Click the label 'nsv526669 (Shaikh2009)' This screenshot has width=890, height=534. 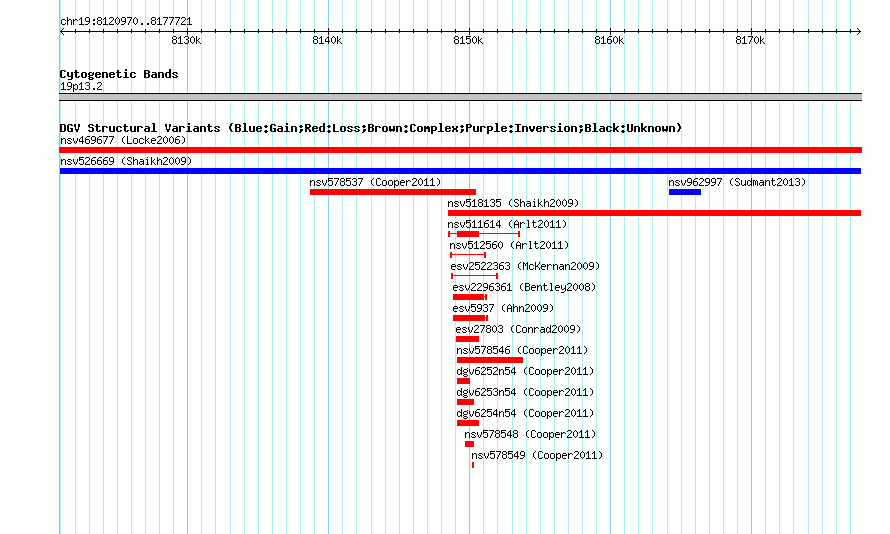click(126, 161)
